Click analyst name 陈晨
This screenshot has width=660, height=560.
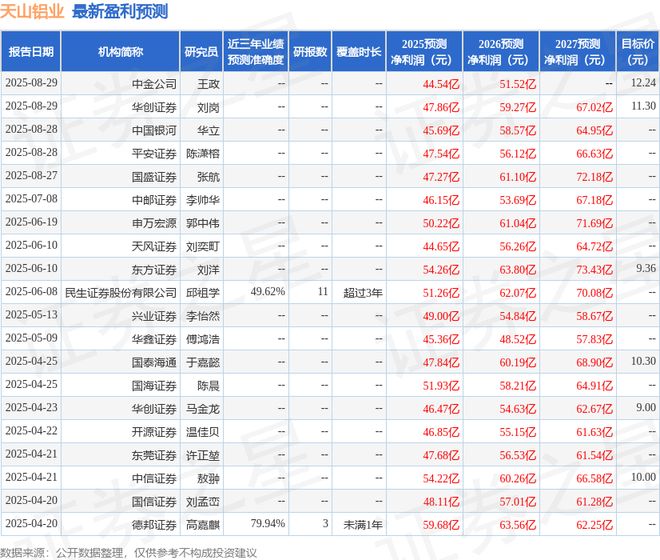click(208, 386)
